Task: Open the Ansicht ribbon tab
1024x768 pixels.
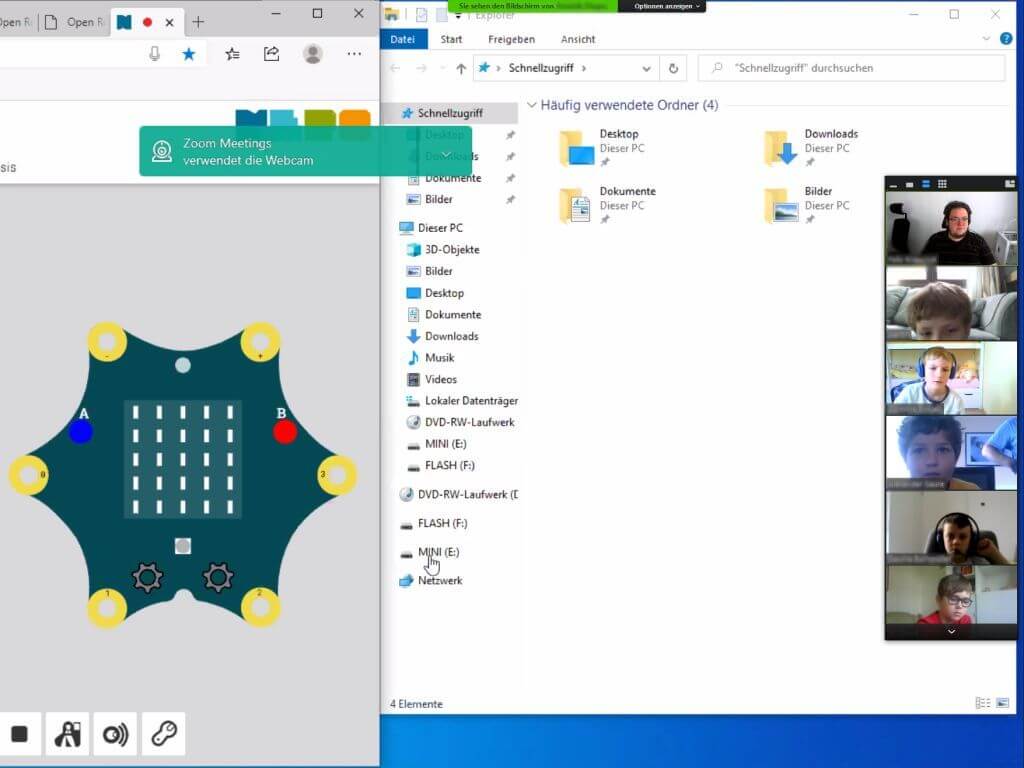Action: [578, 39]
